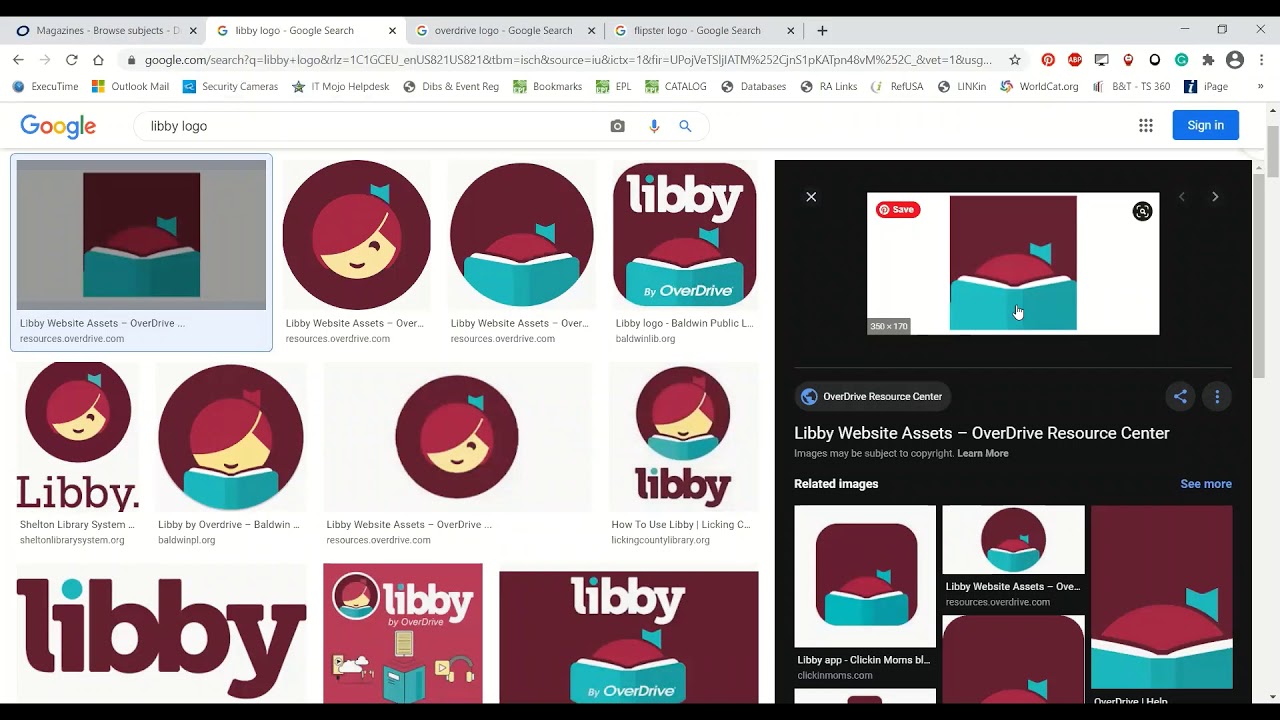Screen dimensions: 1280x720
Task: Go to the Google home logo
Action: click(x=58, y=126)
